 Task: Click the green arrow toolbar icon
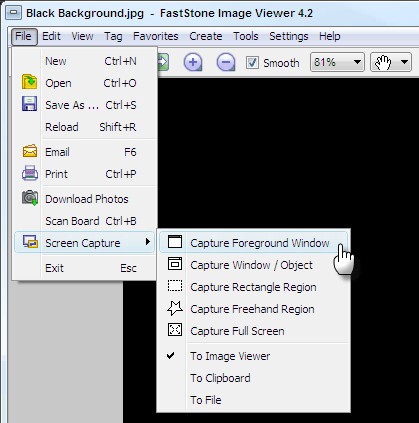pos(163,62)
